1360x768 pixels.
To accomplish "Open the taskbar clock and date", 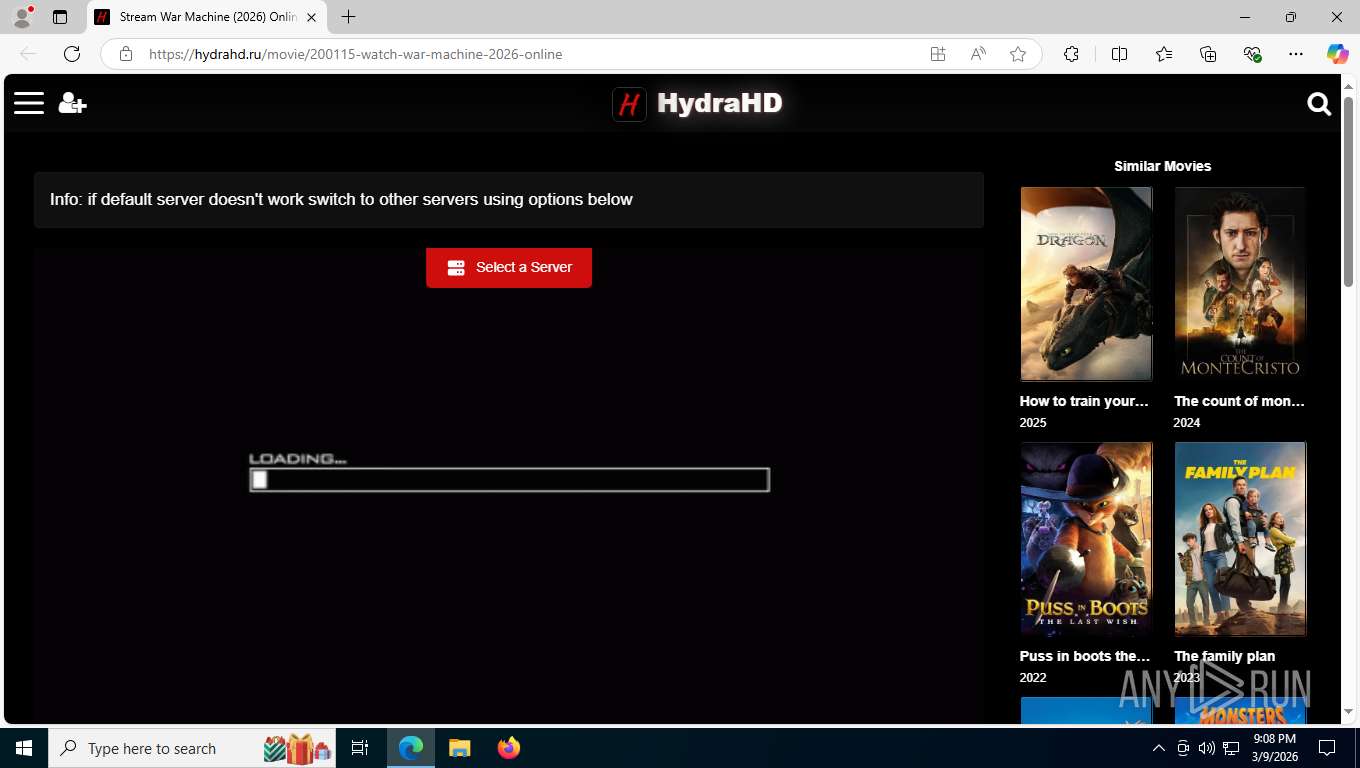I will 1274,748.
